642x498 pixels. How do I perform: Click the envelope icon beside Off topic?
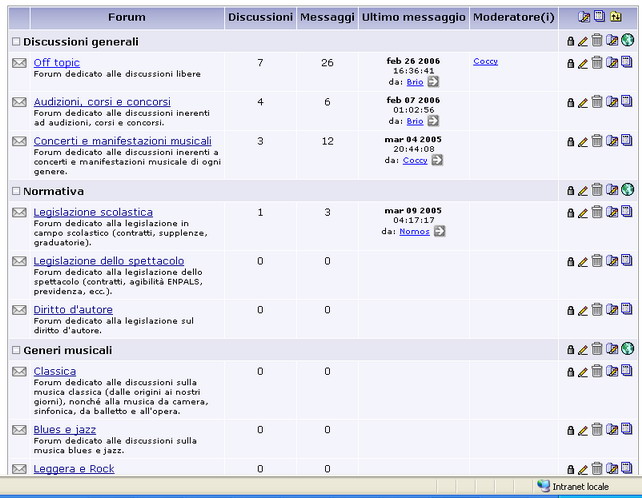click(x=19, y=63)
